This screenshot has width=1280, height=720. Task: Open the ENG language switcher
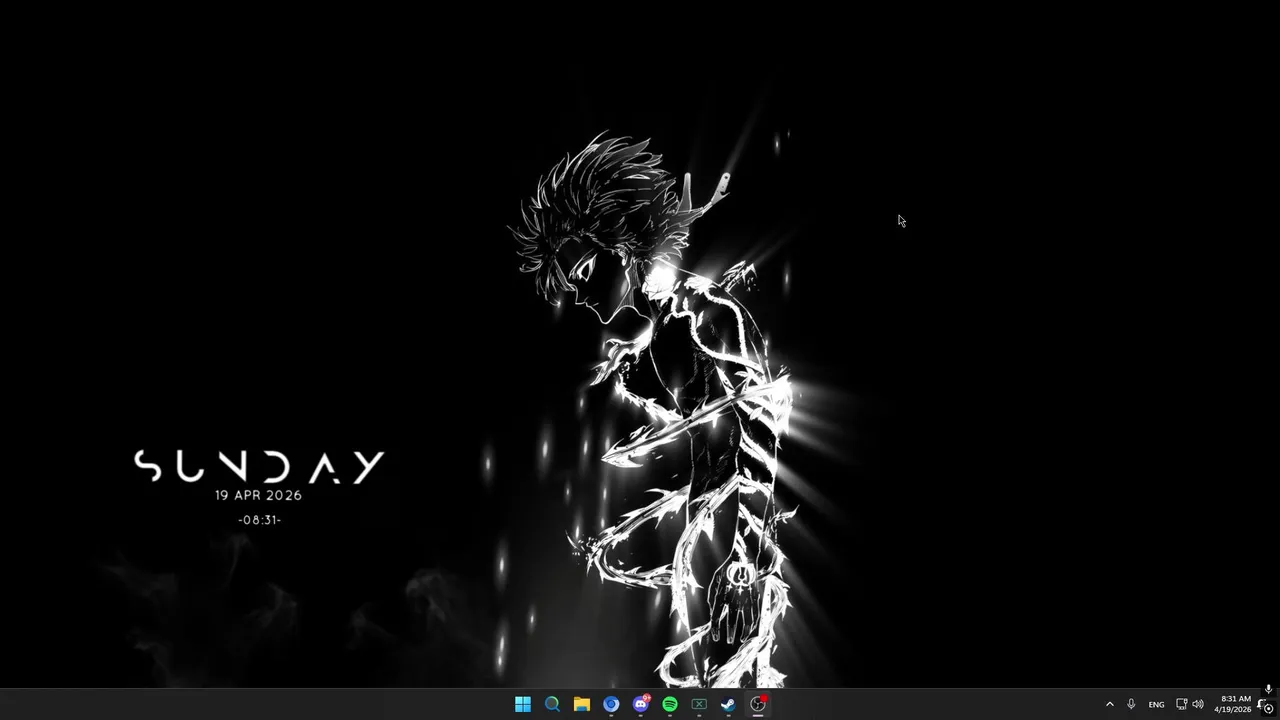[1156, 704]
